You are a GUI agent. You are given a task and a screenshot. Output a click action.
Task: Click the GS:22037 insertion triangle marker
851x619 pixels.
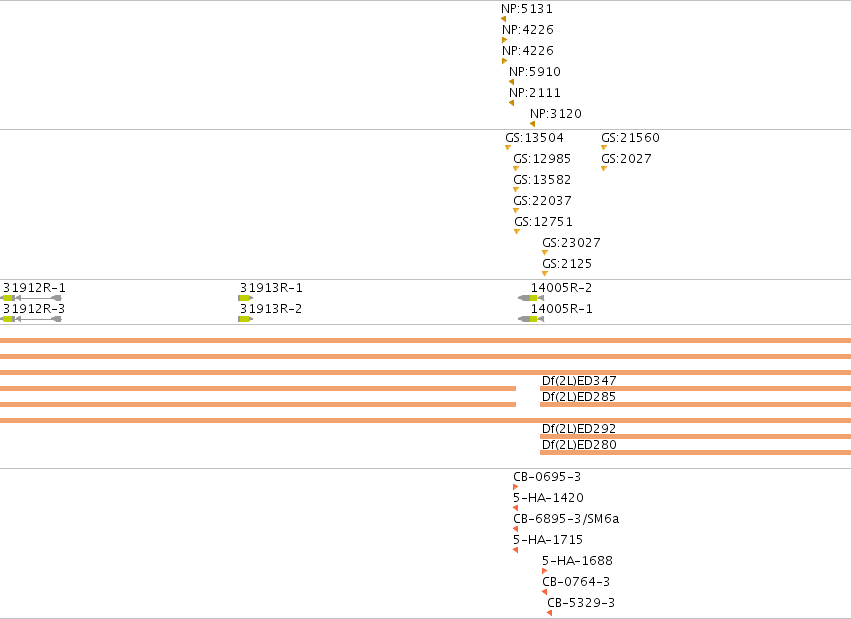516,210
